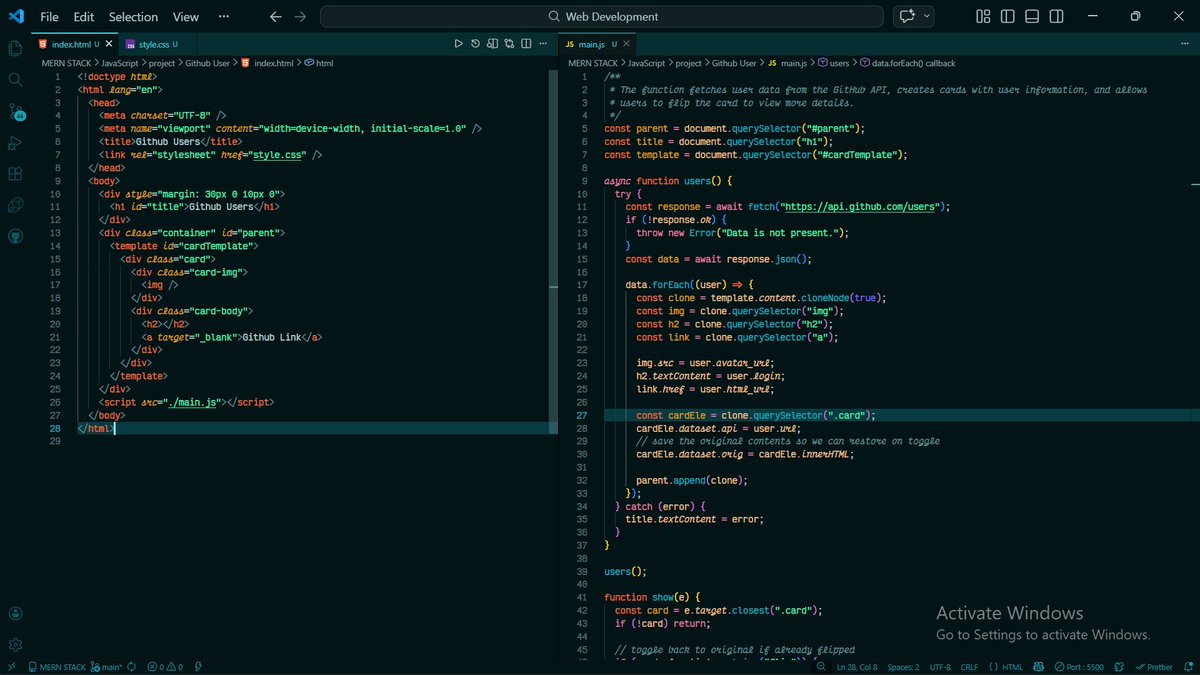The image size is (1200, 675).
Task: Click Github User breadcrumb in index.html editor
Action: tap(209, 63)
